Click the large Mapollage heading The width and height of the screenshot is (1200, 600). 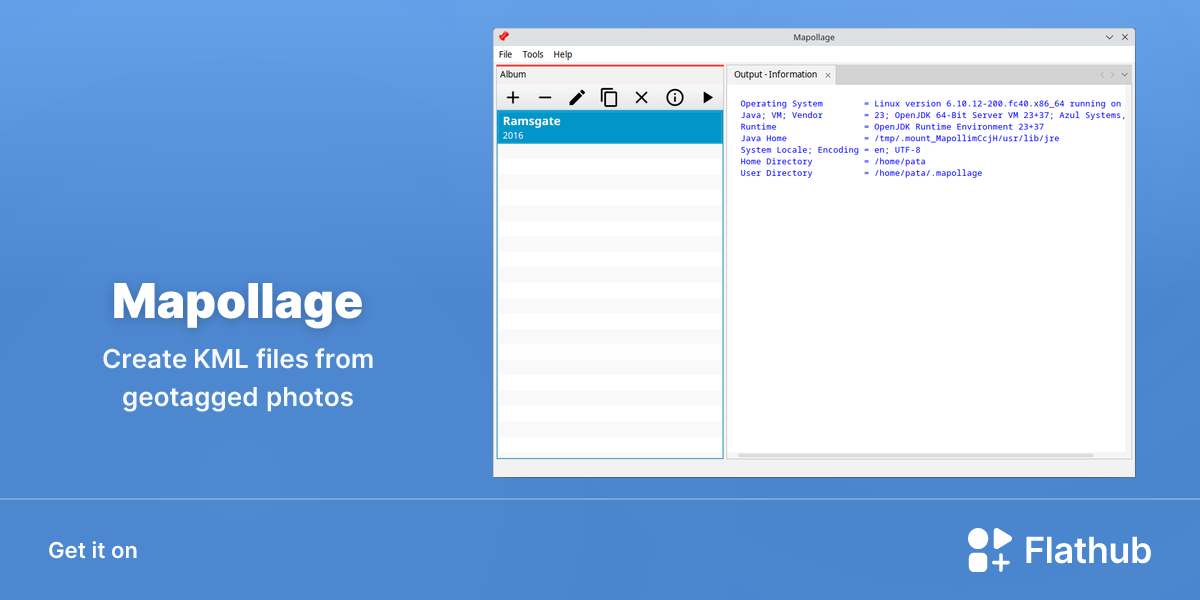[x=237, y=301]
